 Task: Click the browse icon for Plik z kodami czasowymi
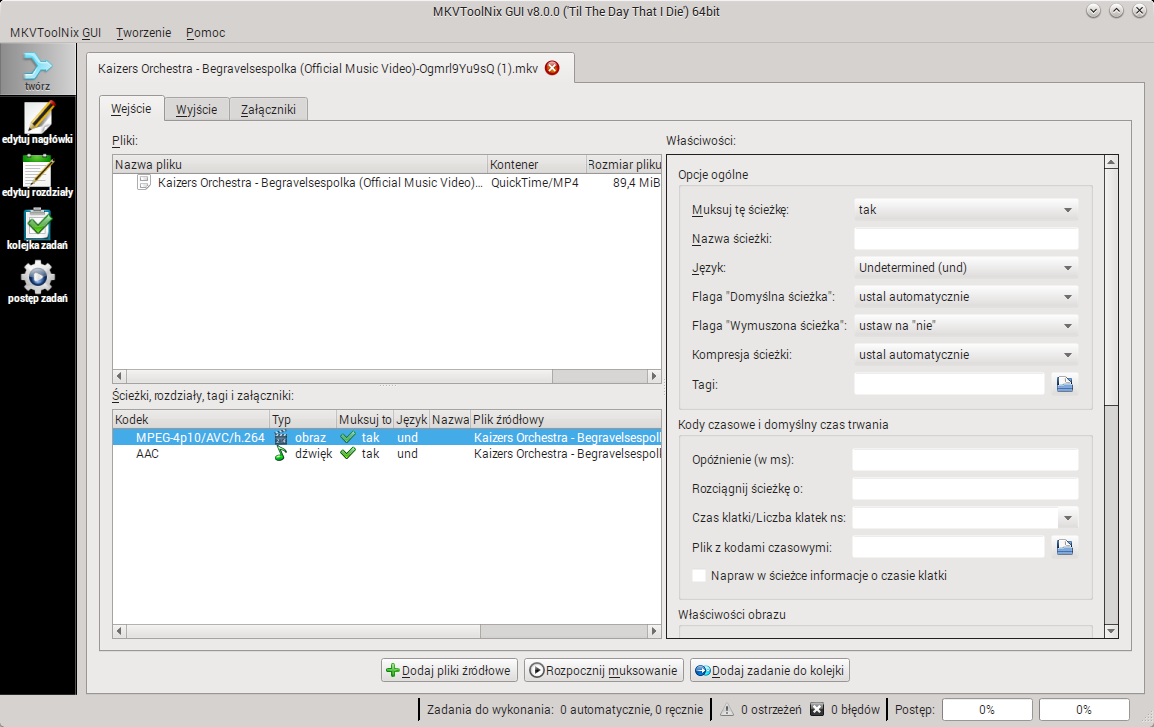coord(1064,547)
